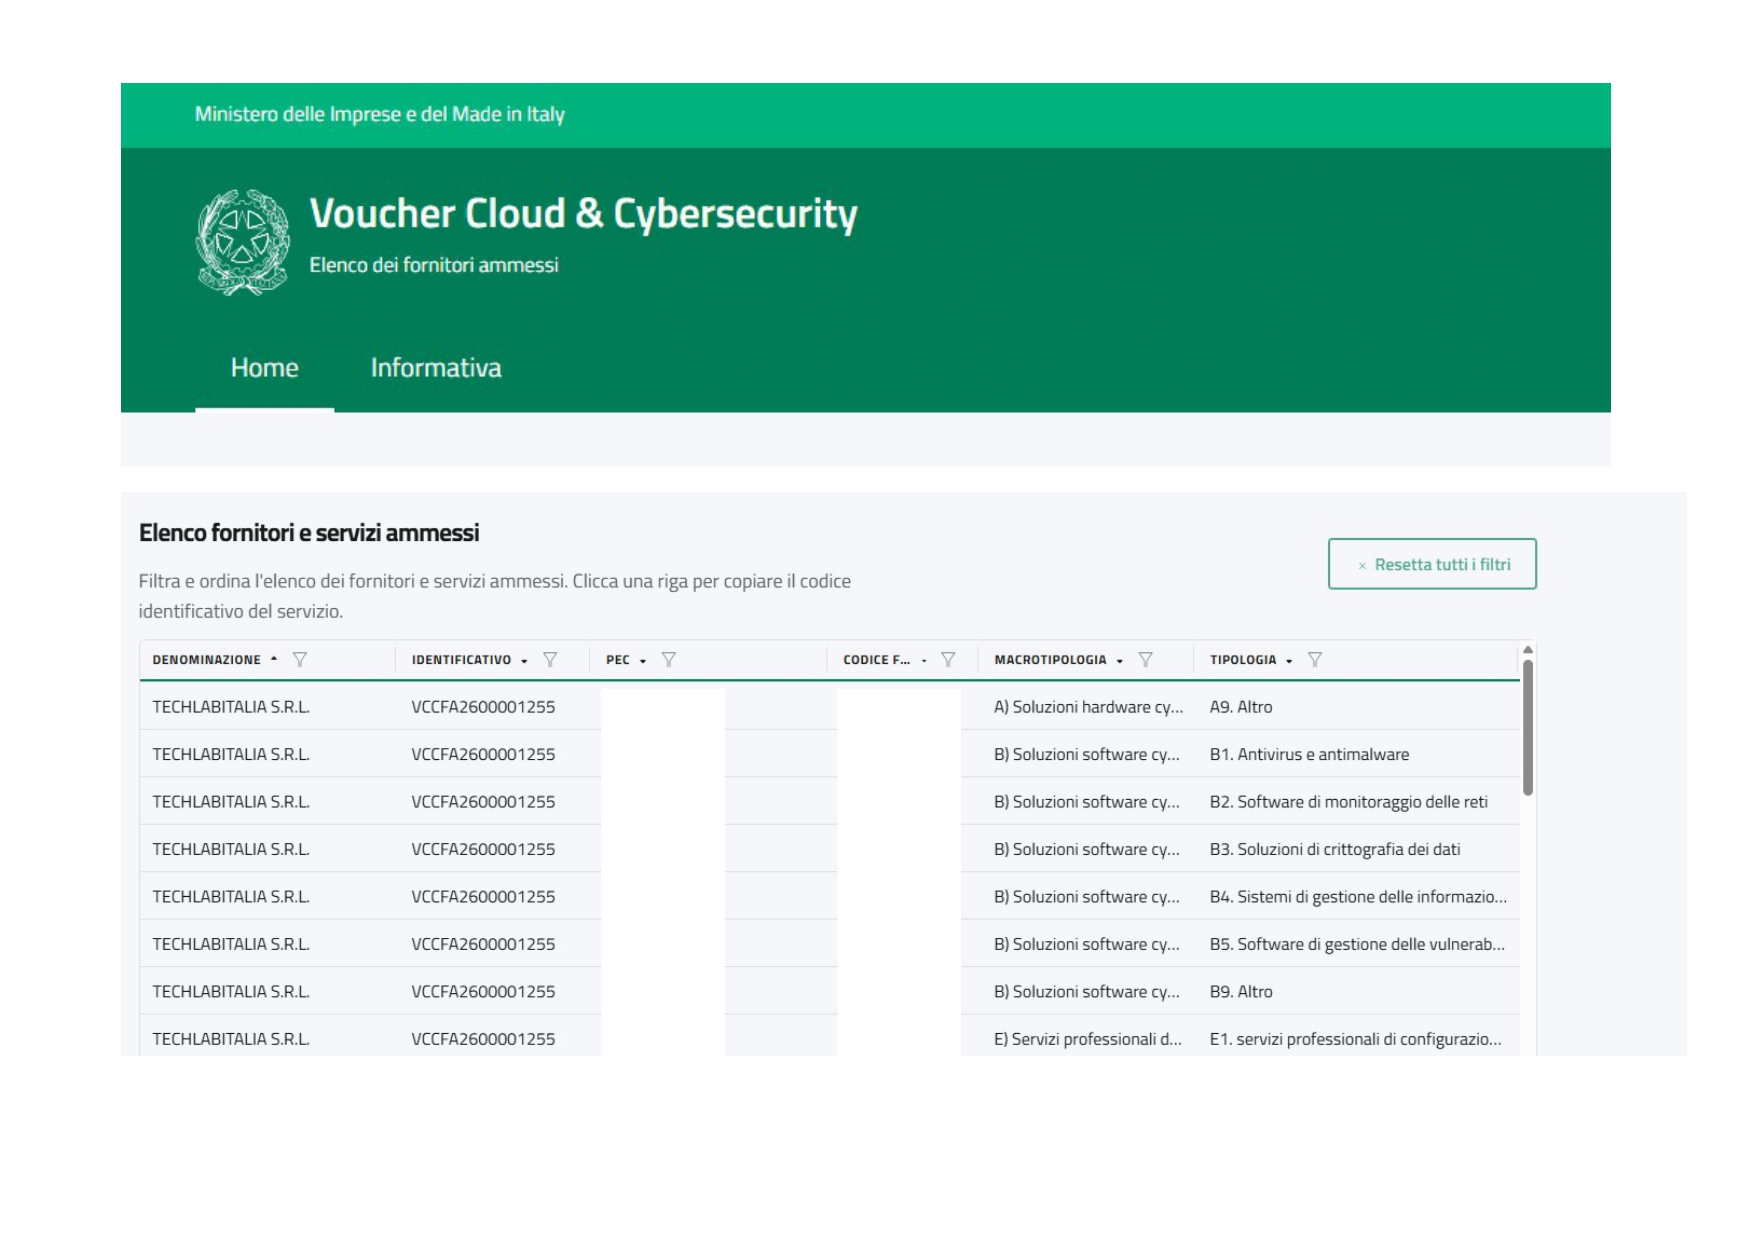Image resolution: width=1755 pixels, height=1241 pixels.
Task: Select row B5. Software di gestione delle vulnerab...
Action: 830,943
